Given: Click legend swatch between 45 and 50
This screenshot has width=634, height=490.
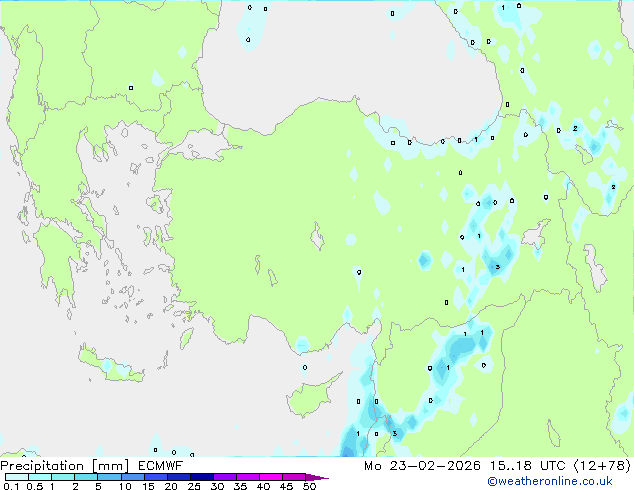Looking at the screenshot, I should tap(294, 477).
